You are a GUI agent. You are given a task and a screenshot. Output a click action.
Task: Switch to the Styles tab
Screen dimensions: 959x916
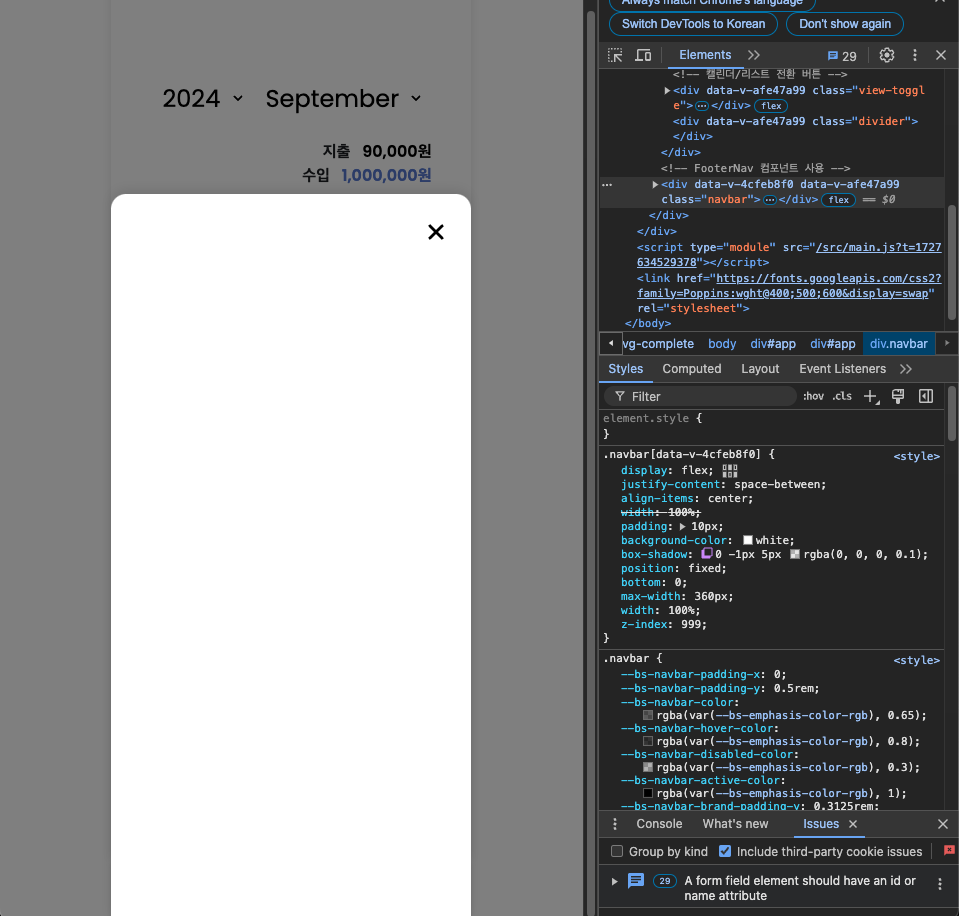(625, 369)
